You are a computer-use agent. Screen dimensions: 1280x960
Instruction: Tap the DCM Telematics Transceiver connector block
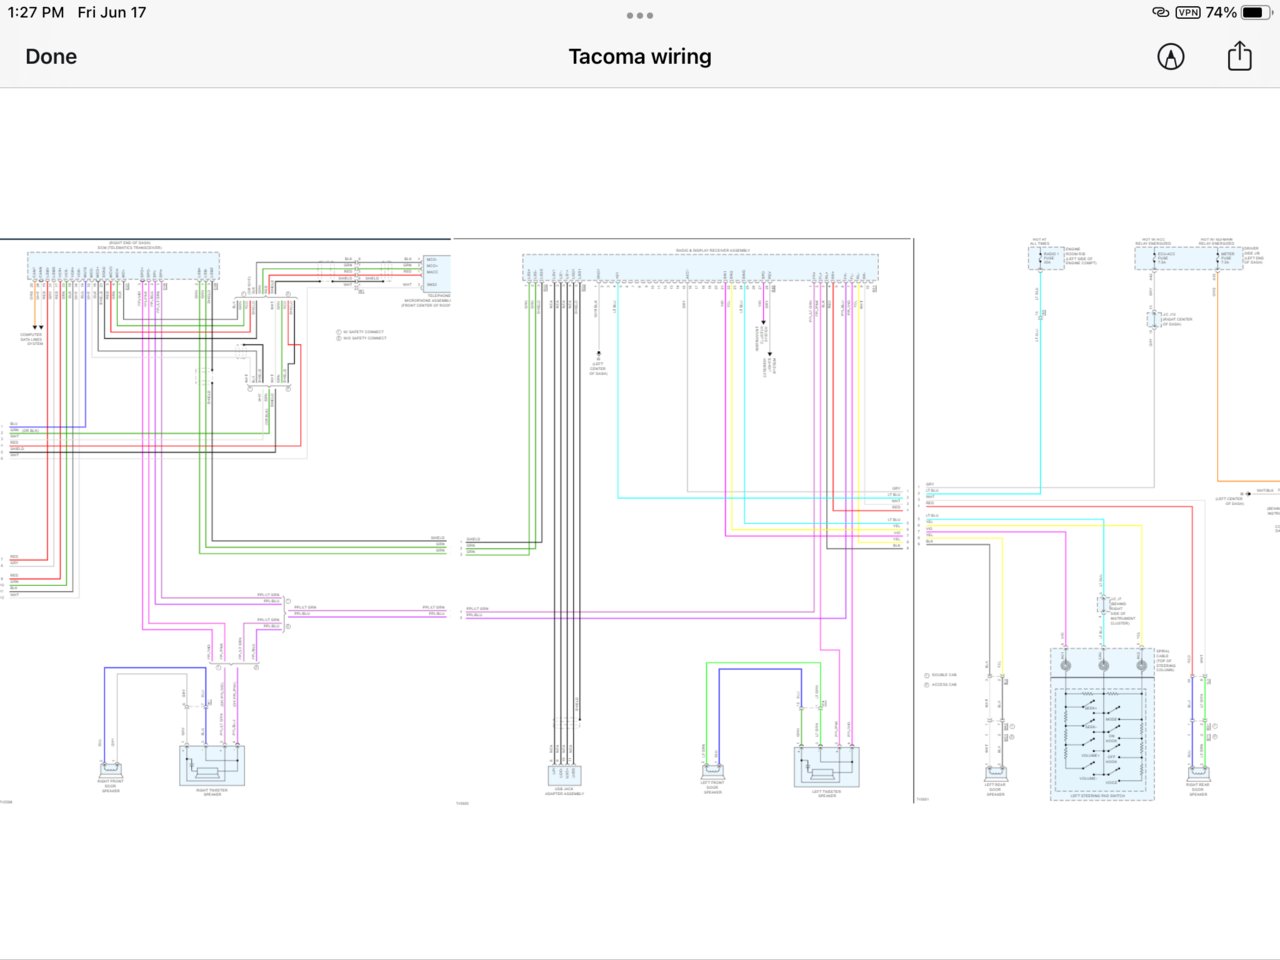pyautogui.click(x=123, y=265)
